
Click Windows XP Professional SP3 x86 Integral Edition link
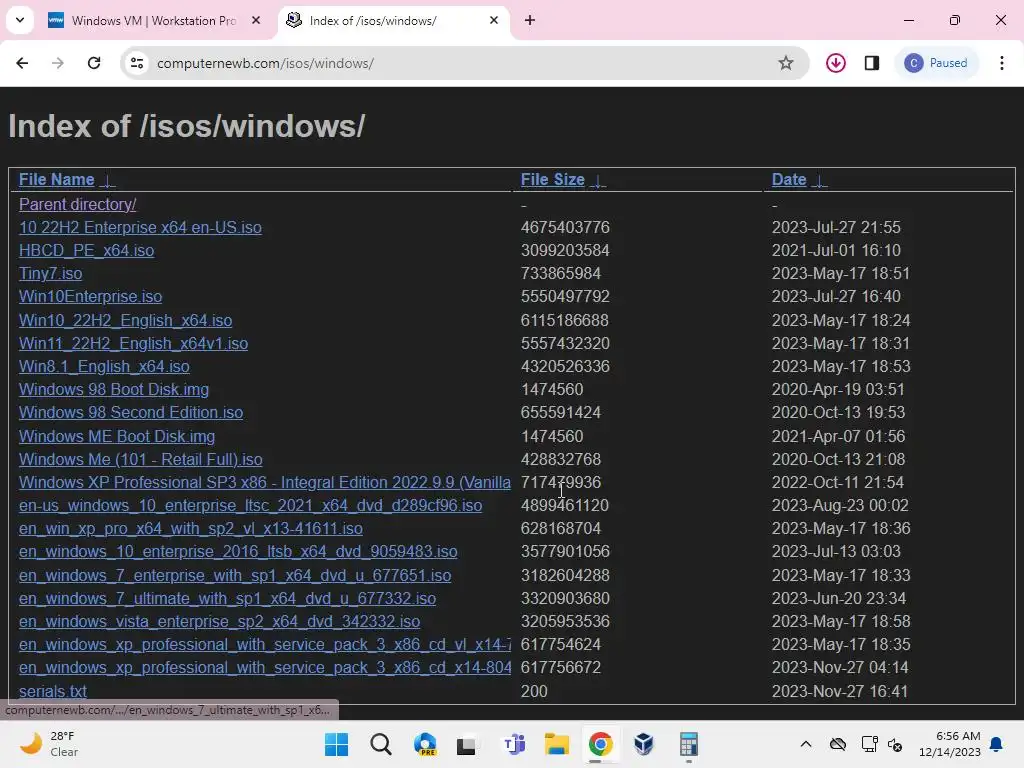pos(264,483)
